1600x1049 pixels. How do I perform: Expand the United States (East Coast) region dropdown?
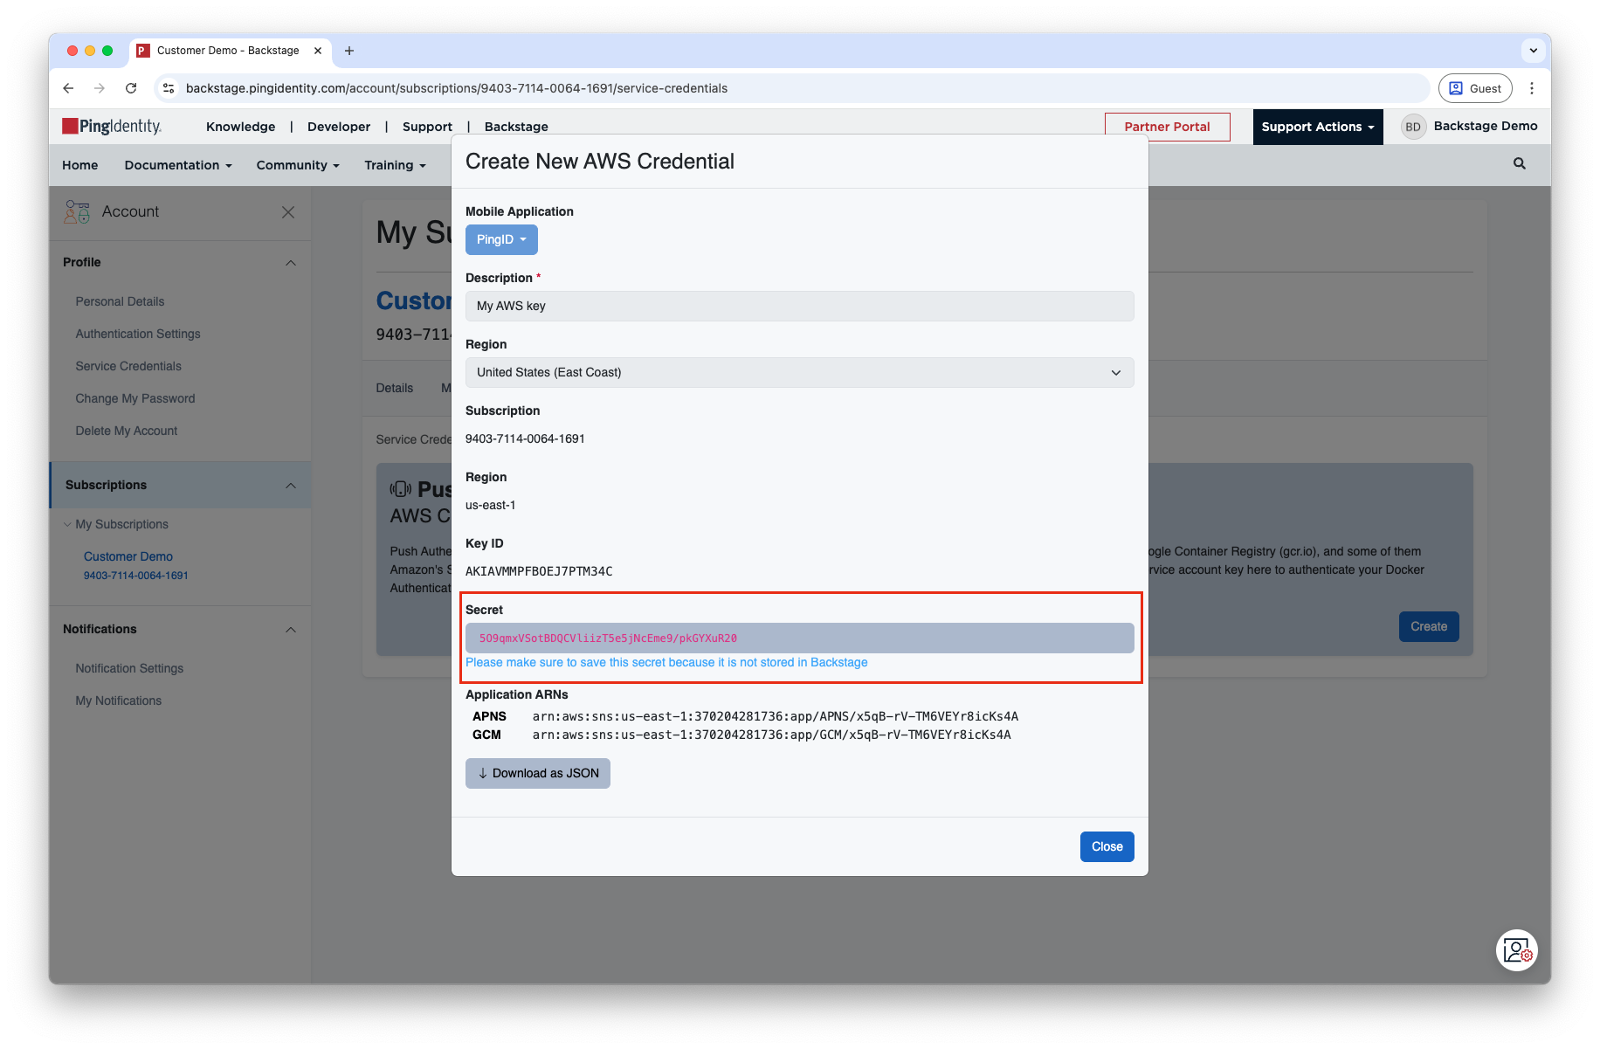[x=799, y=372]
